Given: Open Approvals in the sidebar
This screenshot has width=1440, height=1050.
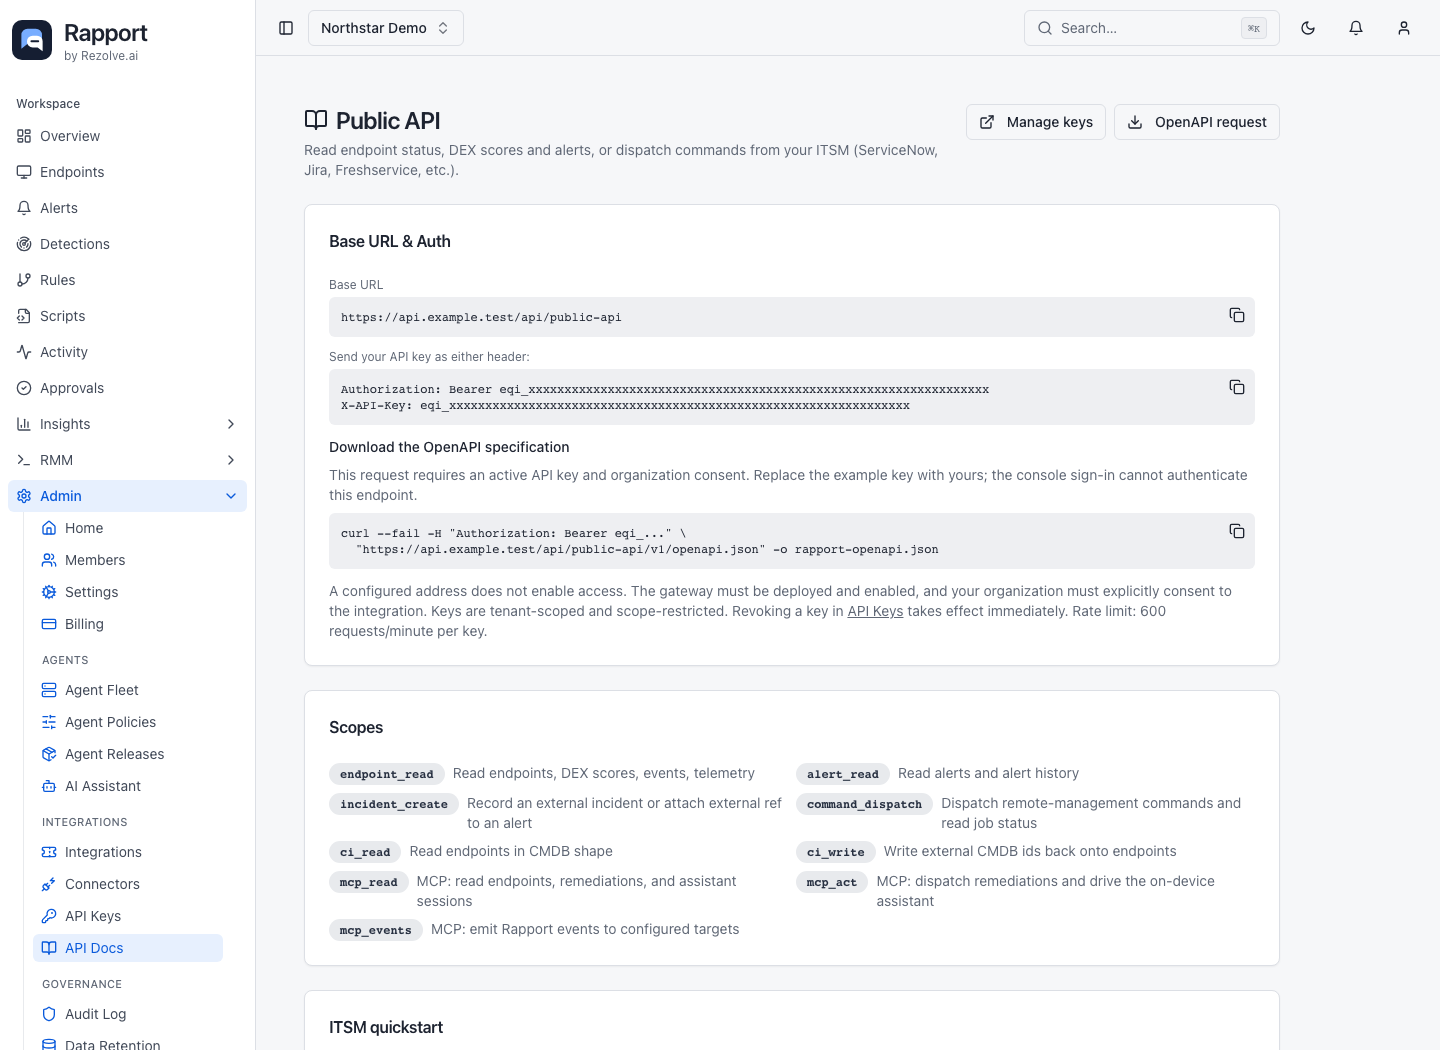Looking at the screenshot, I should [127, 388].
